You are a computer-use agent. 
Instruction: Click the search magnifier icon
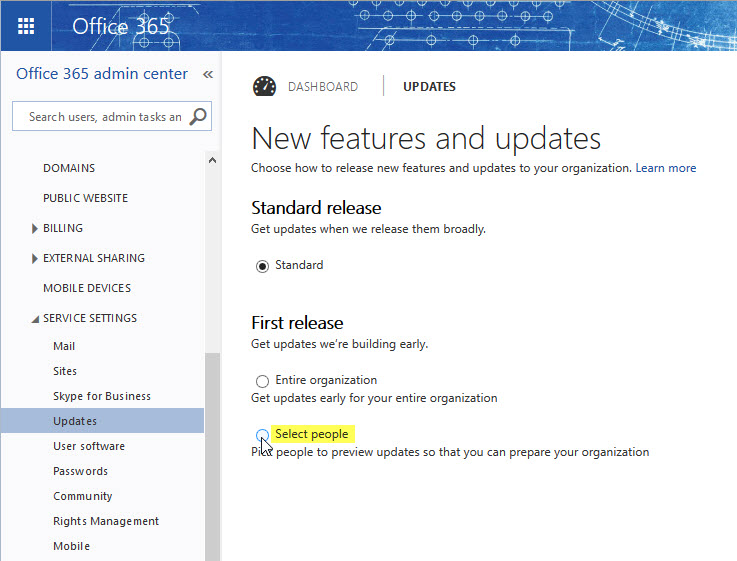(x=198, y=117)
